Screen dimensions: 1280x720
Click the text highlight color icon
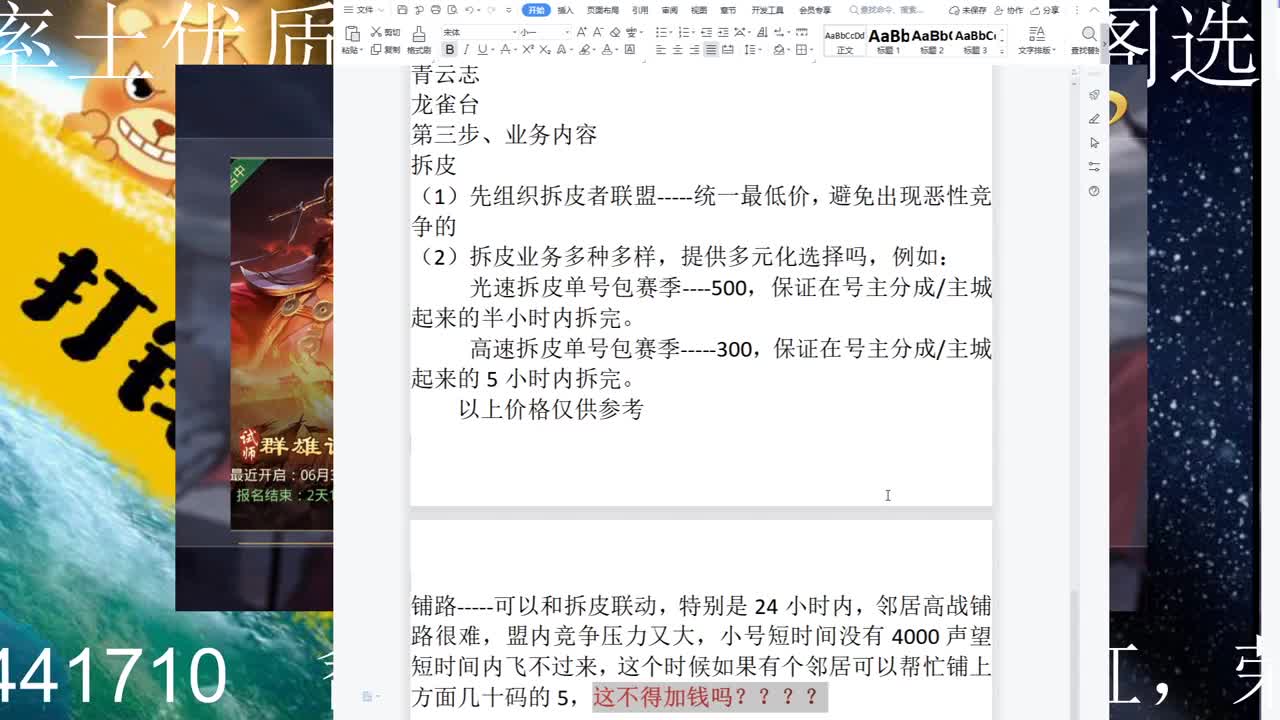[584, 49]
